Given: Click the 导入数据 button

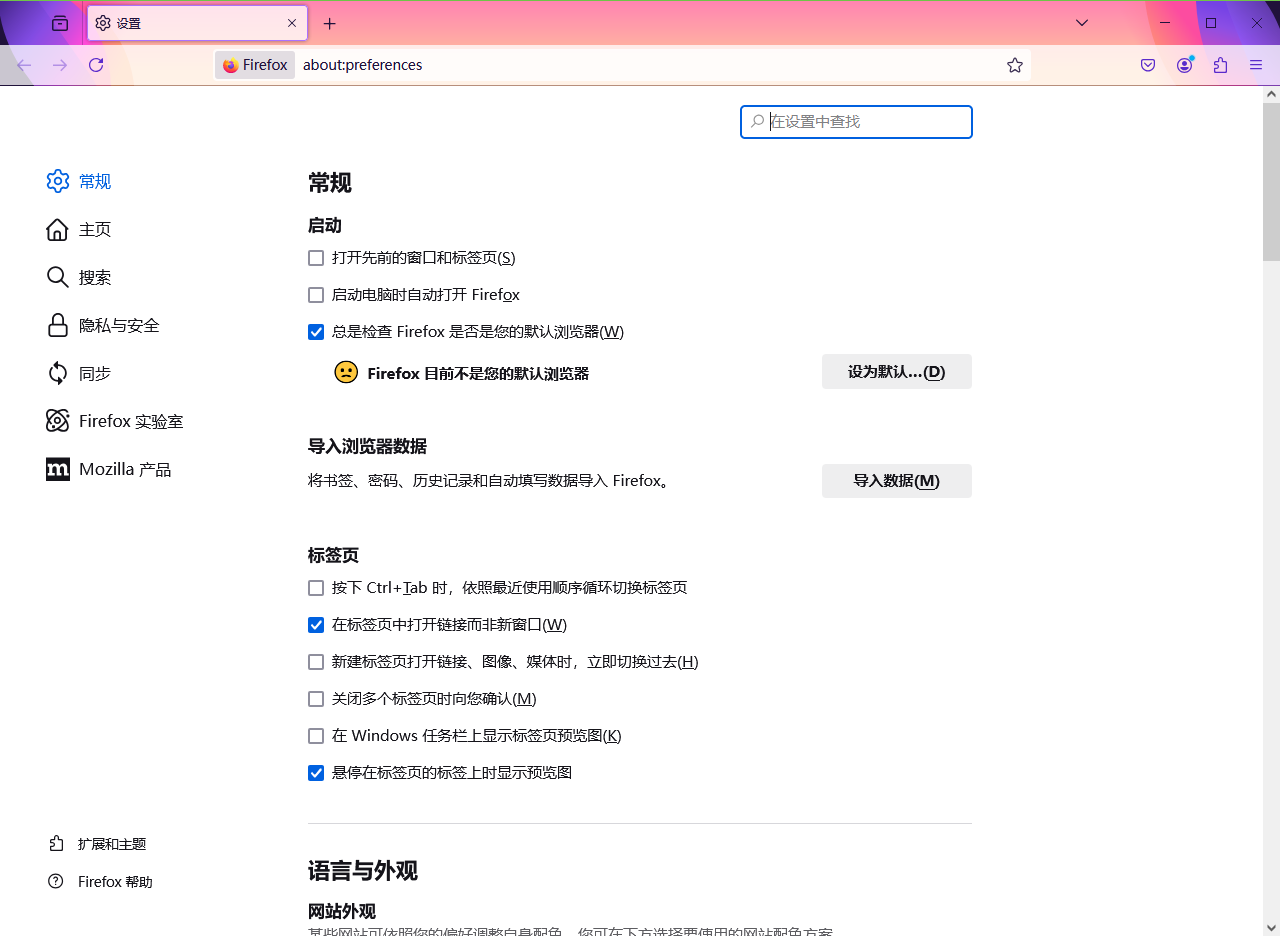Looking at the screenshot, I should click(896, 481).
